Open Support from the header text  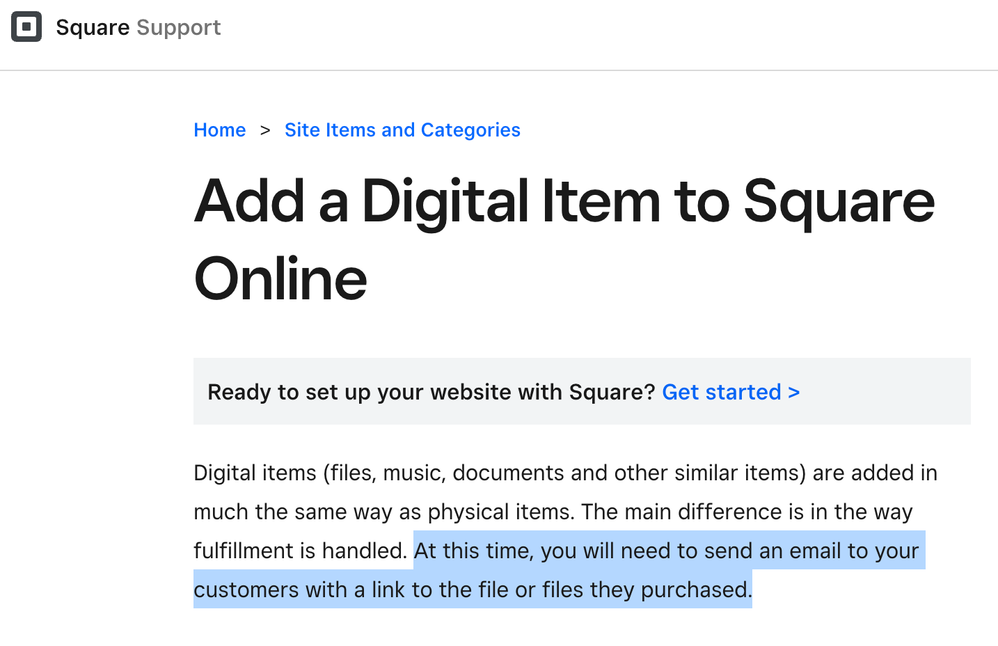coord(179,28)
